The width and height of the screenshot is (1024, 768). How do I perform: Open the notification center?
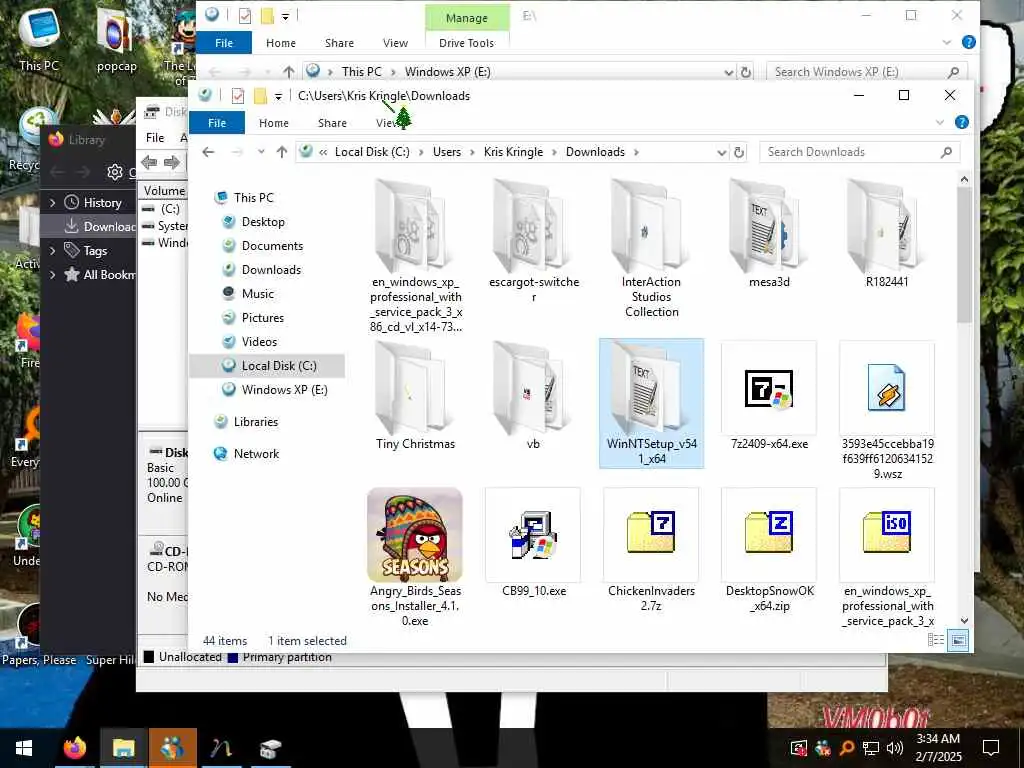click(991, 748)
